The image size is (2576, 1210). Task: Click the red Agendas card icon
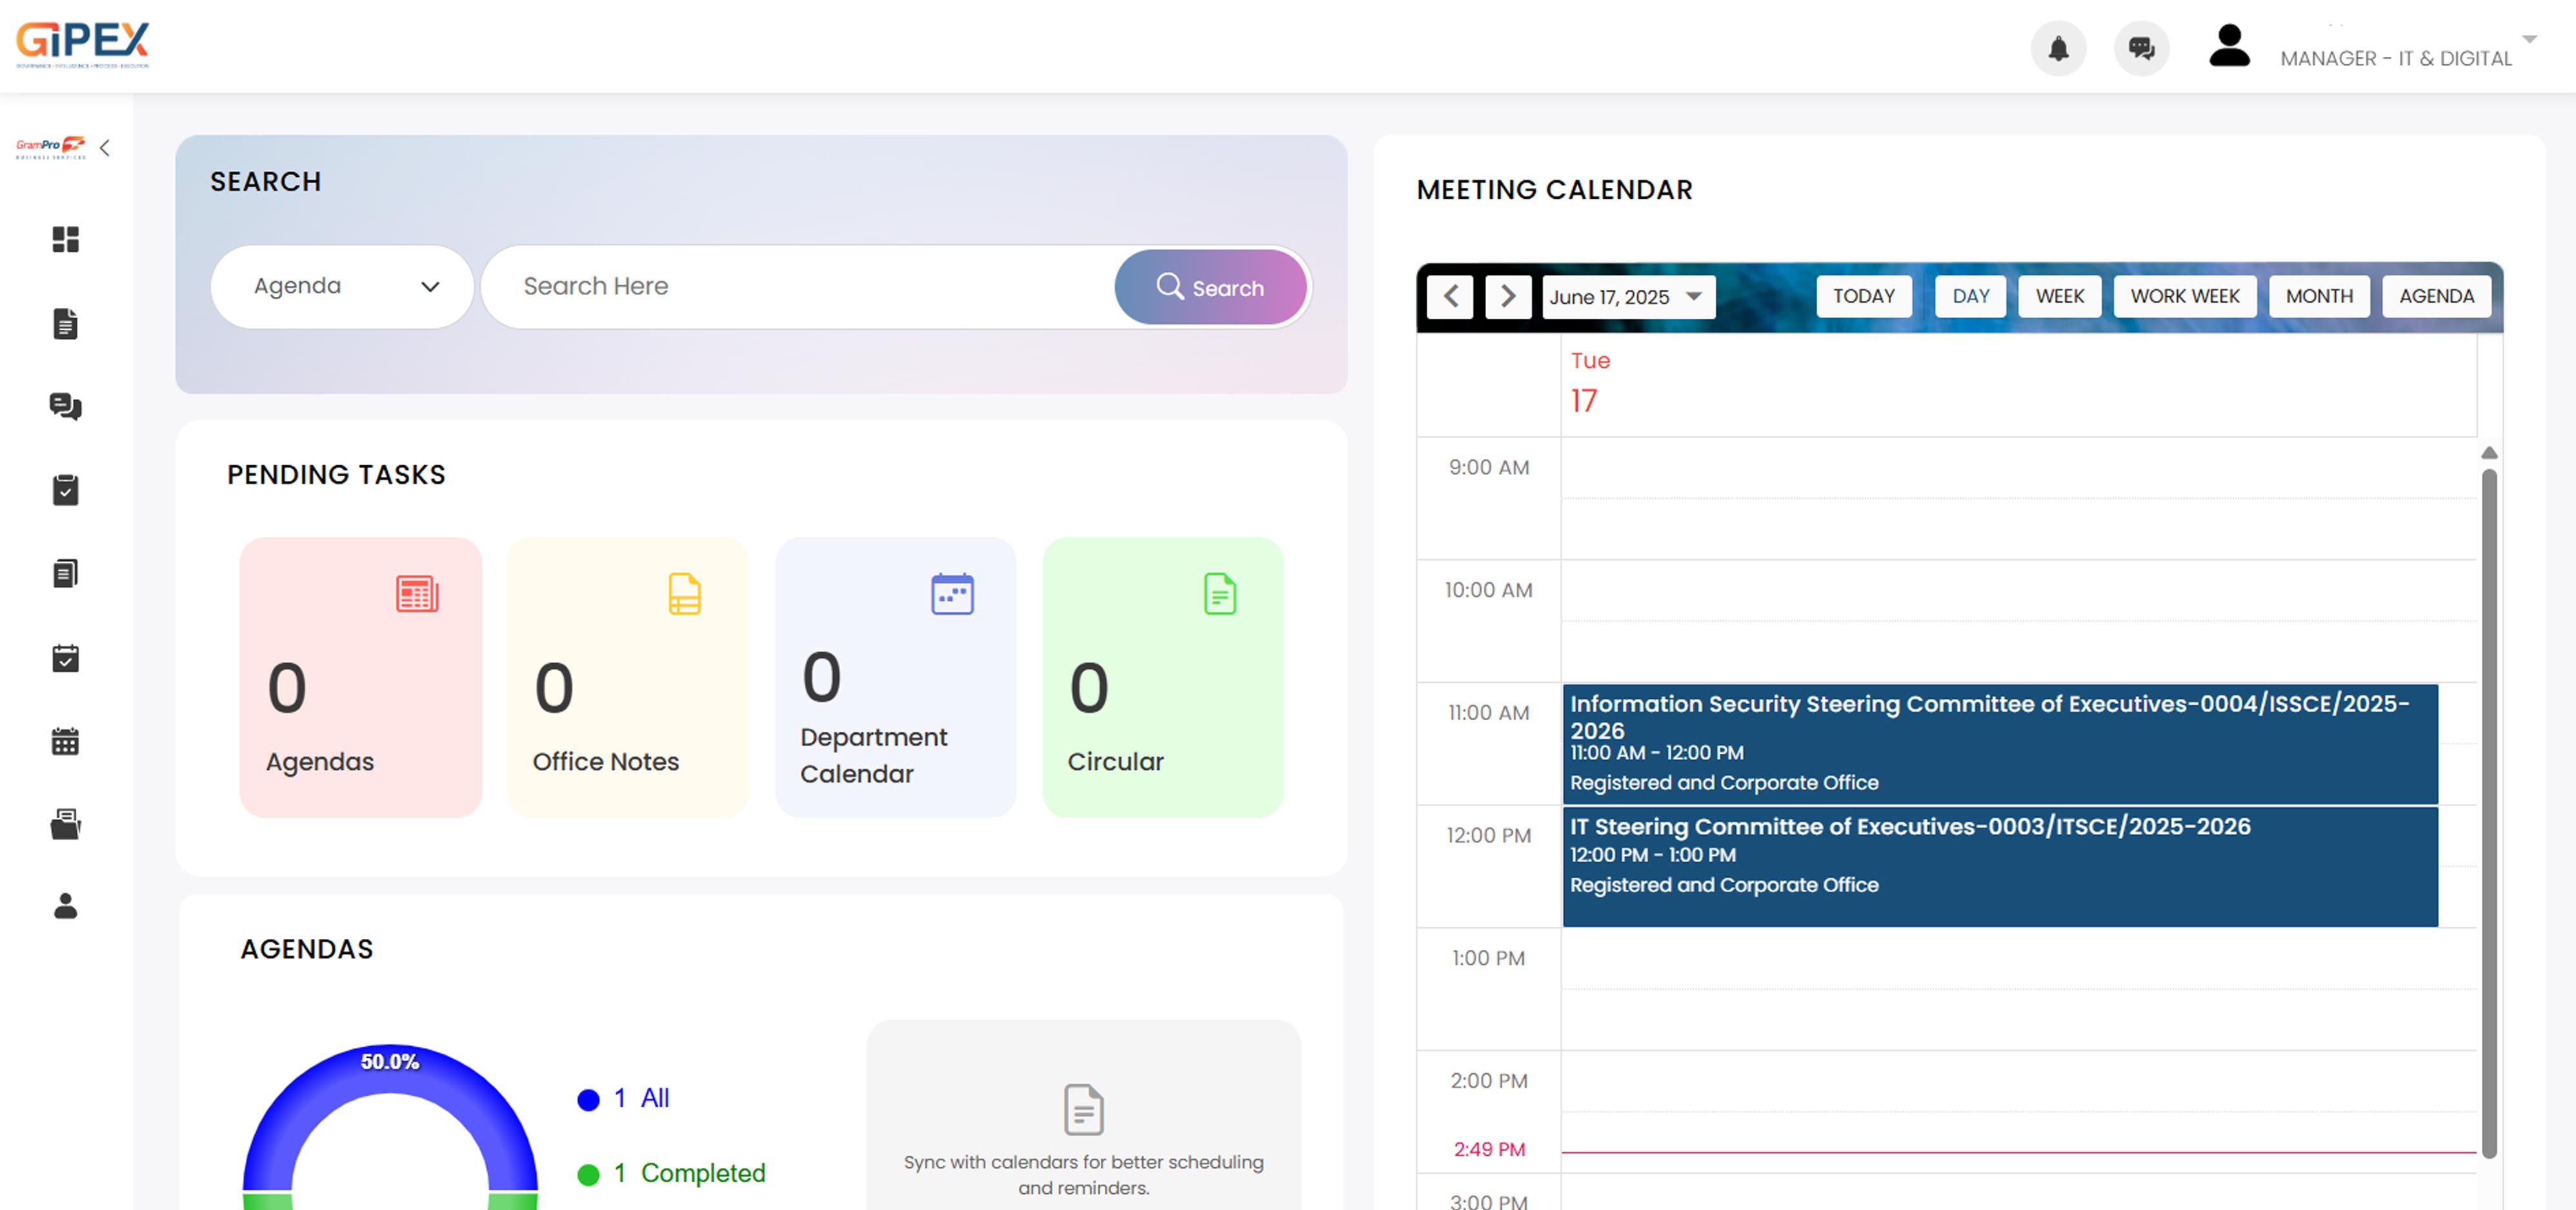417,594
